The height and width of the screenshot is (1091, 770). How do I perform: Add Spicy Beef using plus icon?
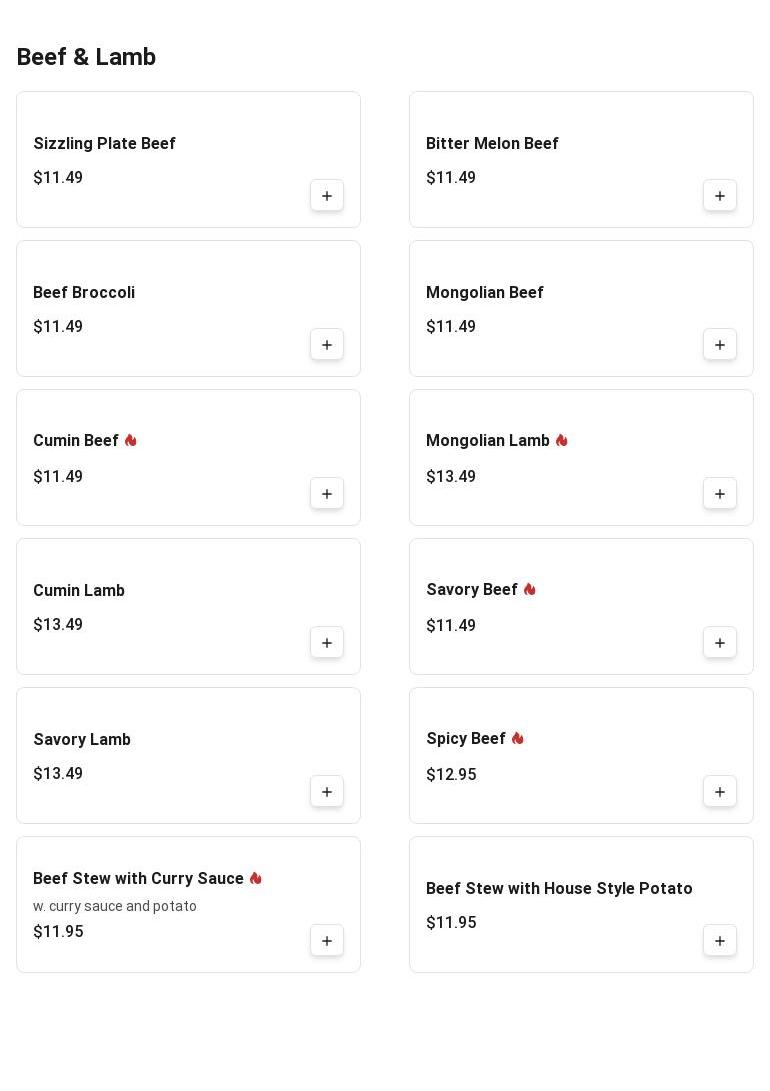(x=720, y=792)
